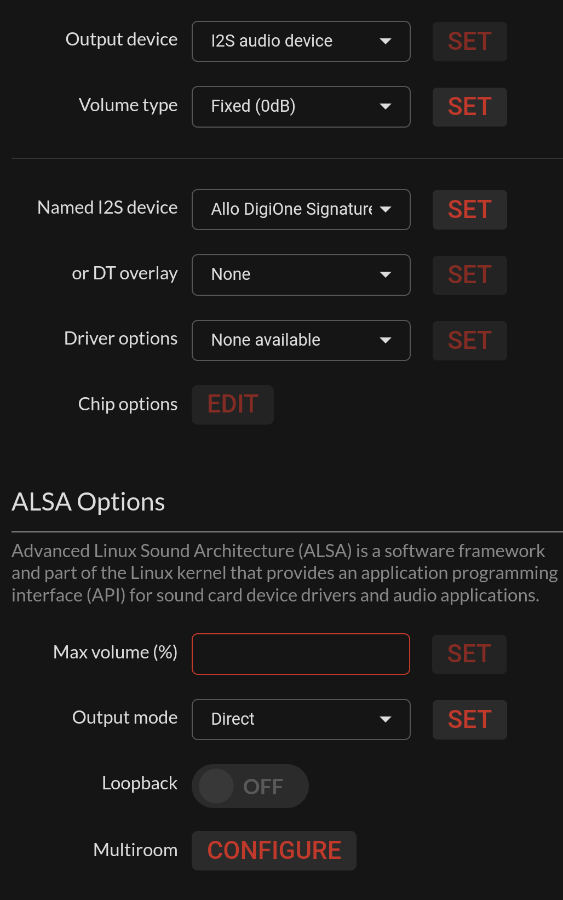
Task: Click the arrow of I2S audio device dropdown
Action: [386, 41]
